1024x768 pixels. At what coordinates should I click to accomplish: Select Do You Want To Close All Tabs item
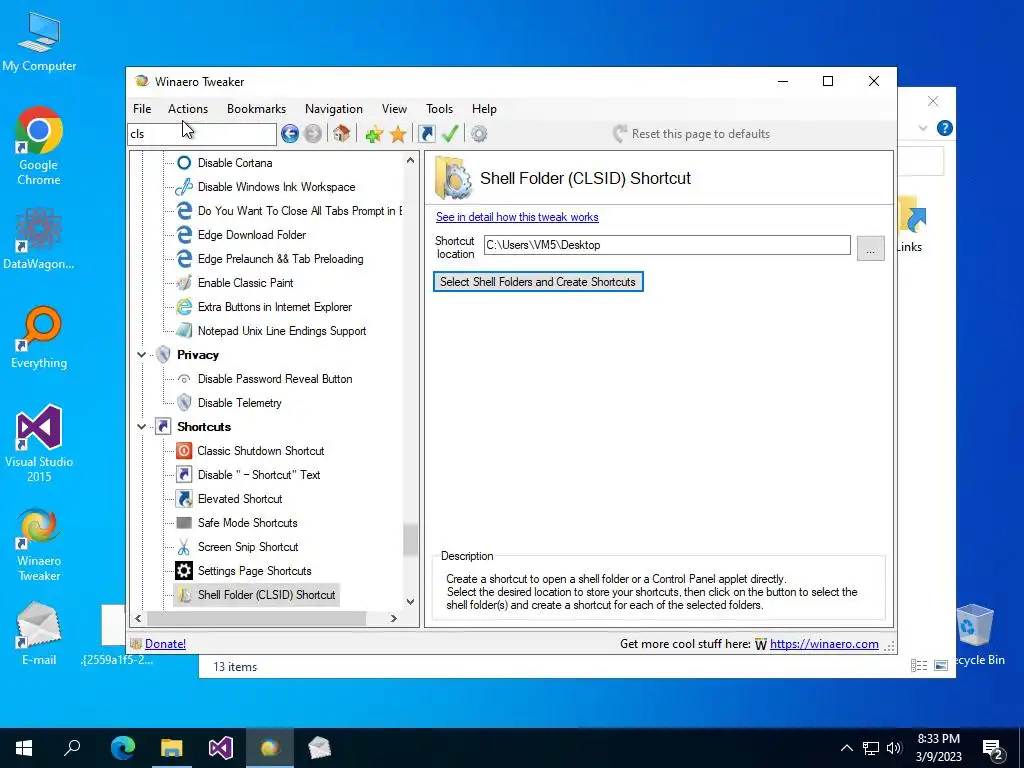[299, 211]
